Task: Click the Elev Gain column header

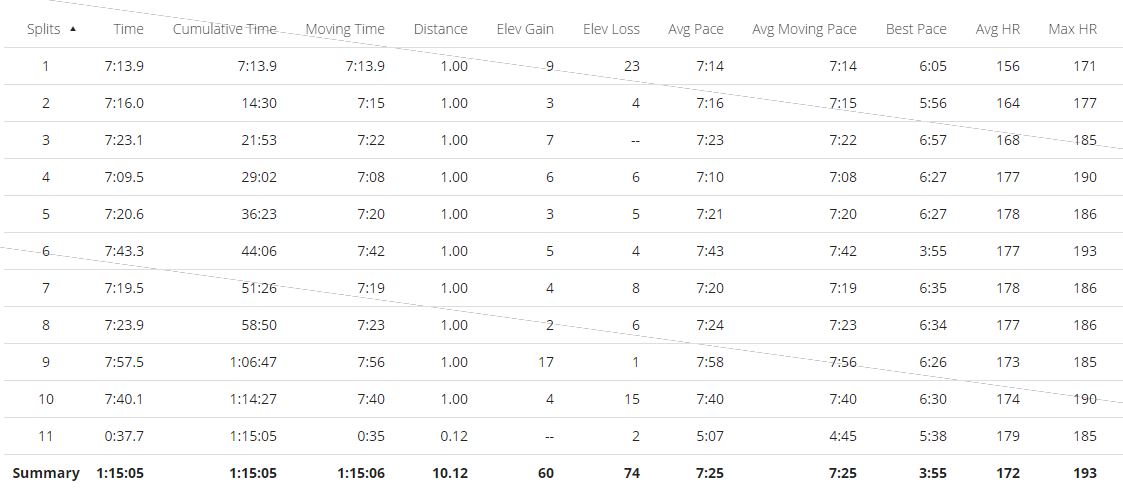Action: pos(525,29)
